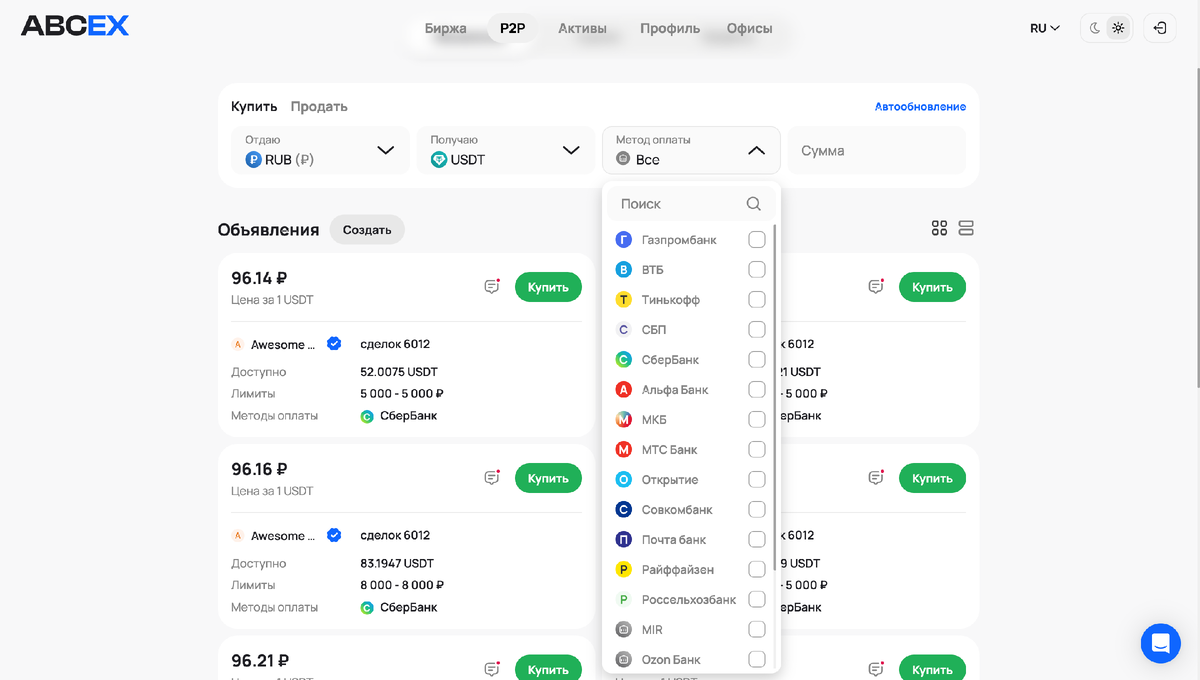Open chat icon on 96.14 ₽ offer
Image resolution: width=1200 pixels, height=680 pixels.
click(x=492, y=286)
